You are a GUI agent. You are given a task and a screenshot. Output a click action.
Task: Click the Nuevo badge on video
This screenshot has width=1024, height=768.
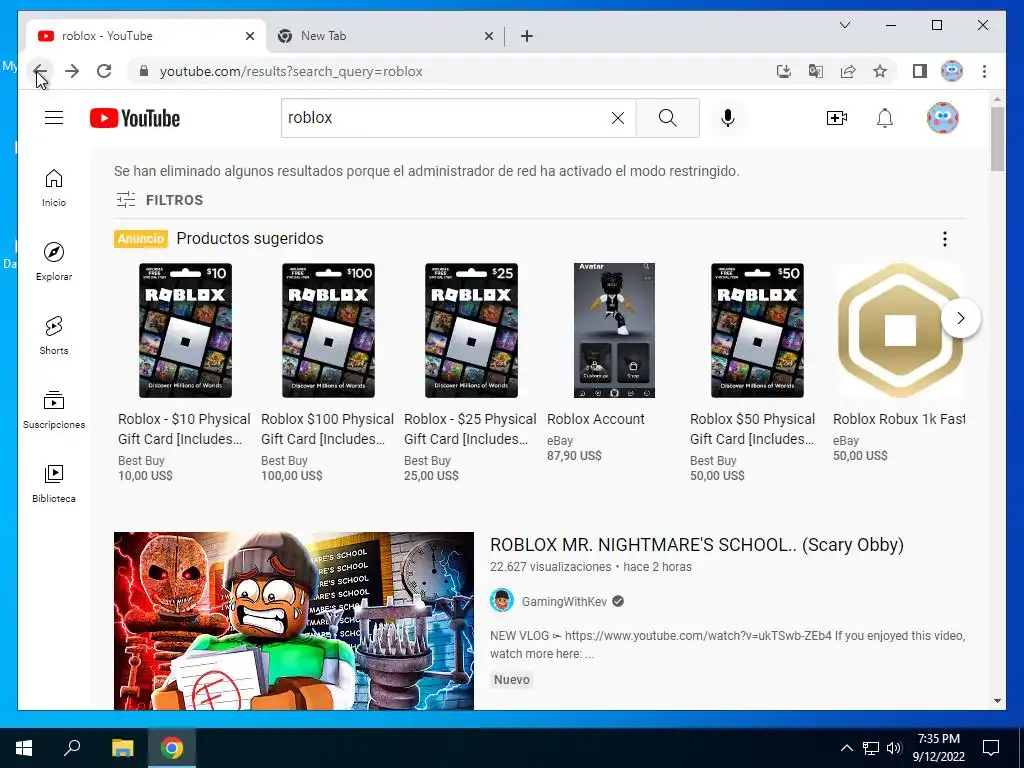coord(511,680)
